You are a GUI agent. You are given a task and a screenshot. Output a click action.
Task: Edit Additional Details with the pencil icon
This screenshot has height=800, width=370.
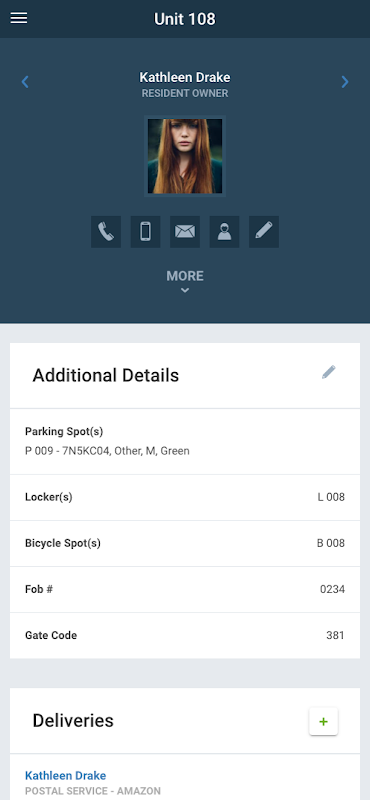tap(329, 372)
